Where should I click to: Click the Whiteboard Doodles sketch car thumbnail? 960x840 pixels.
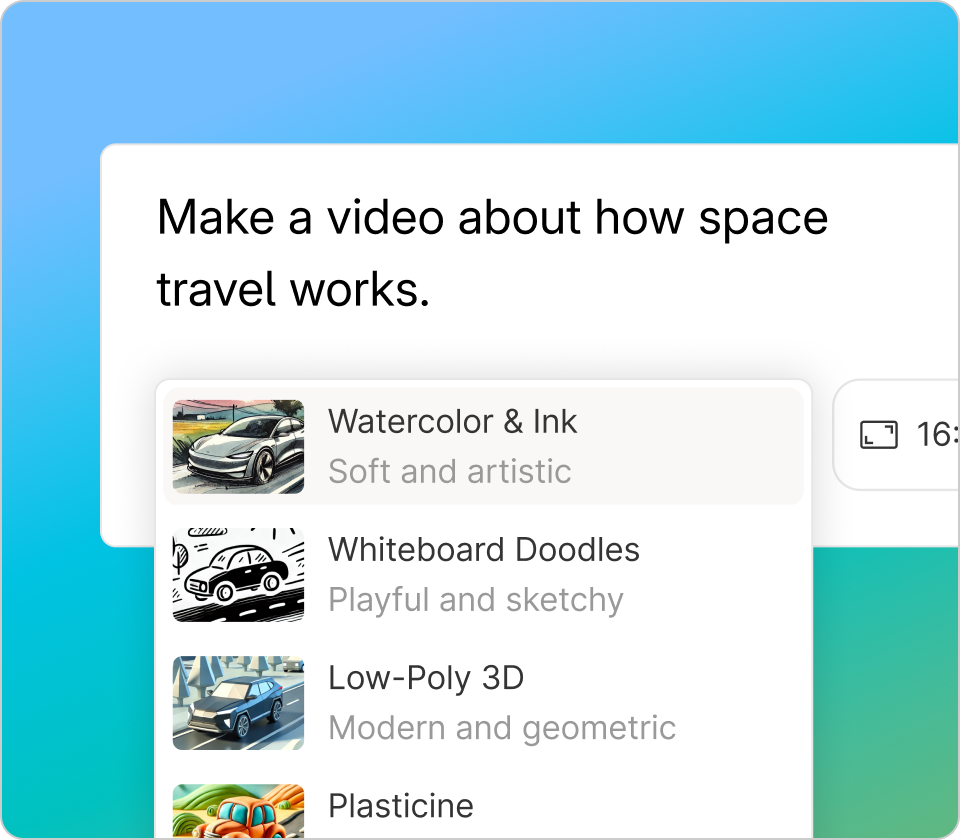238,574
